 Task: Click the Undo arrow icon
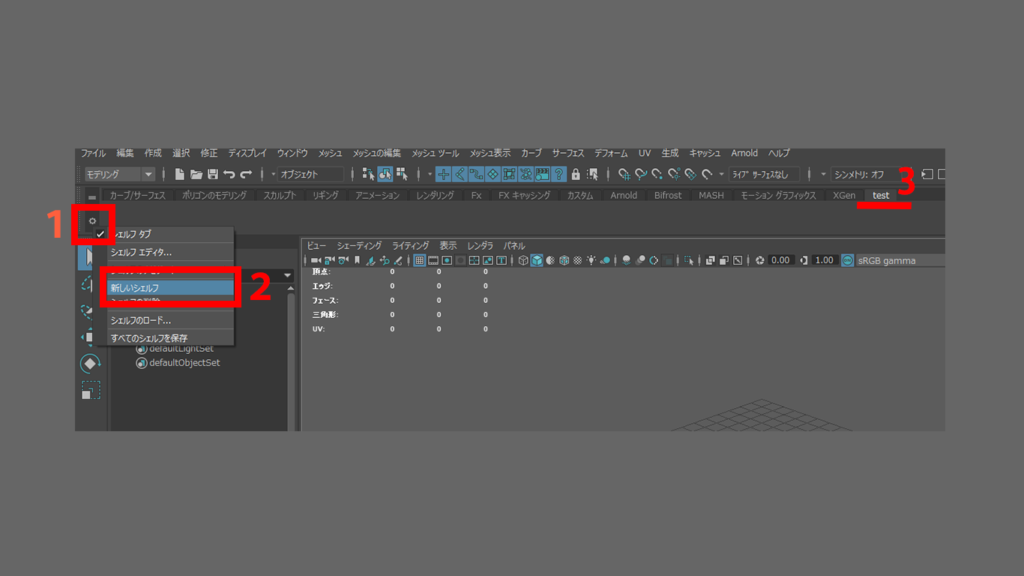point(229,174)
